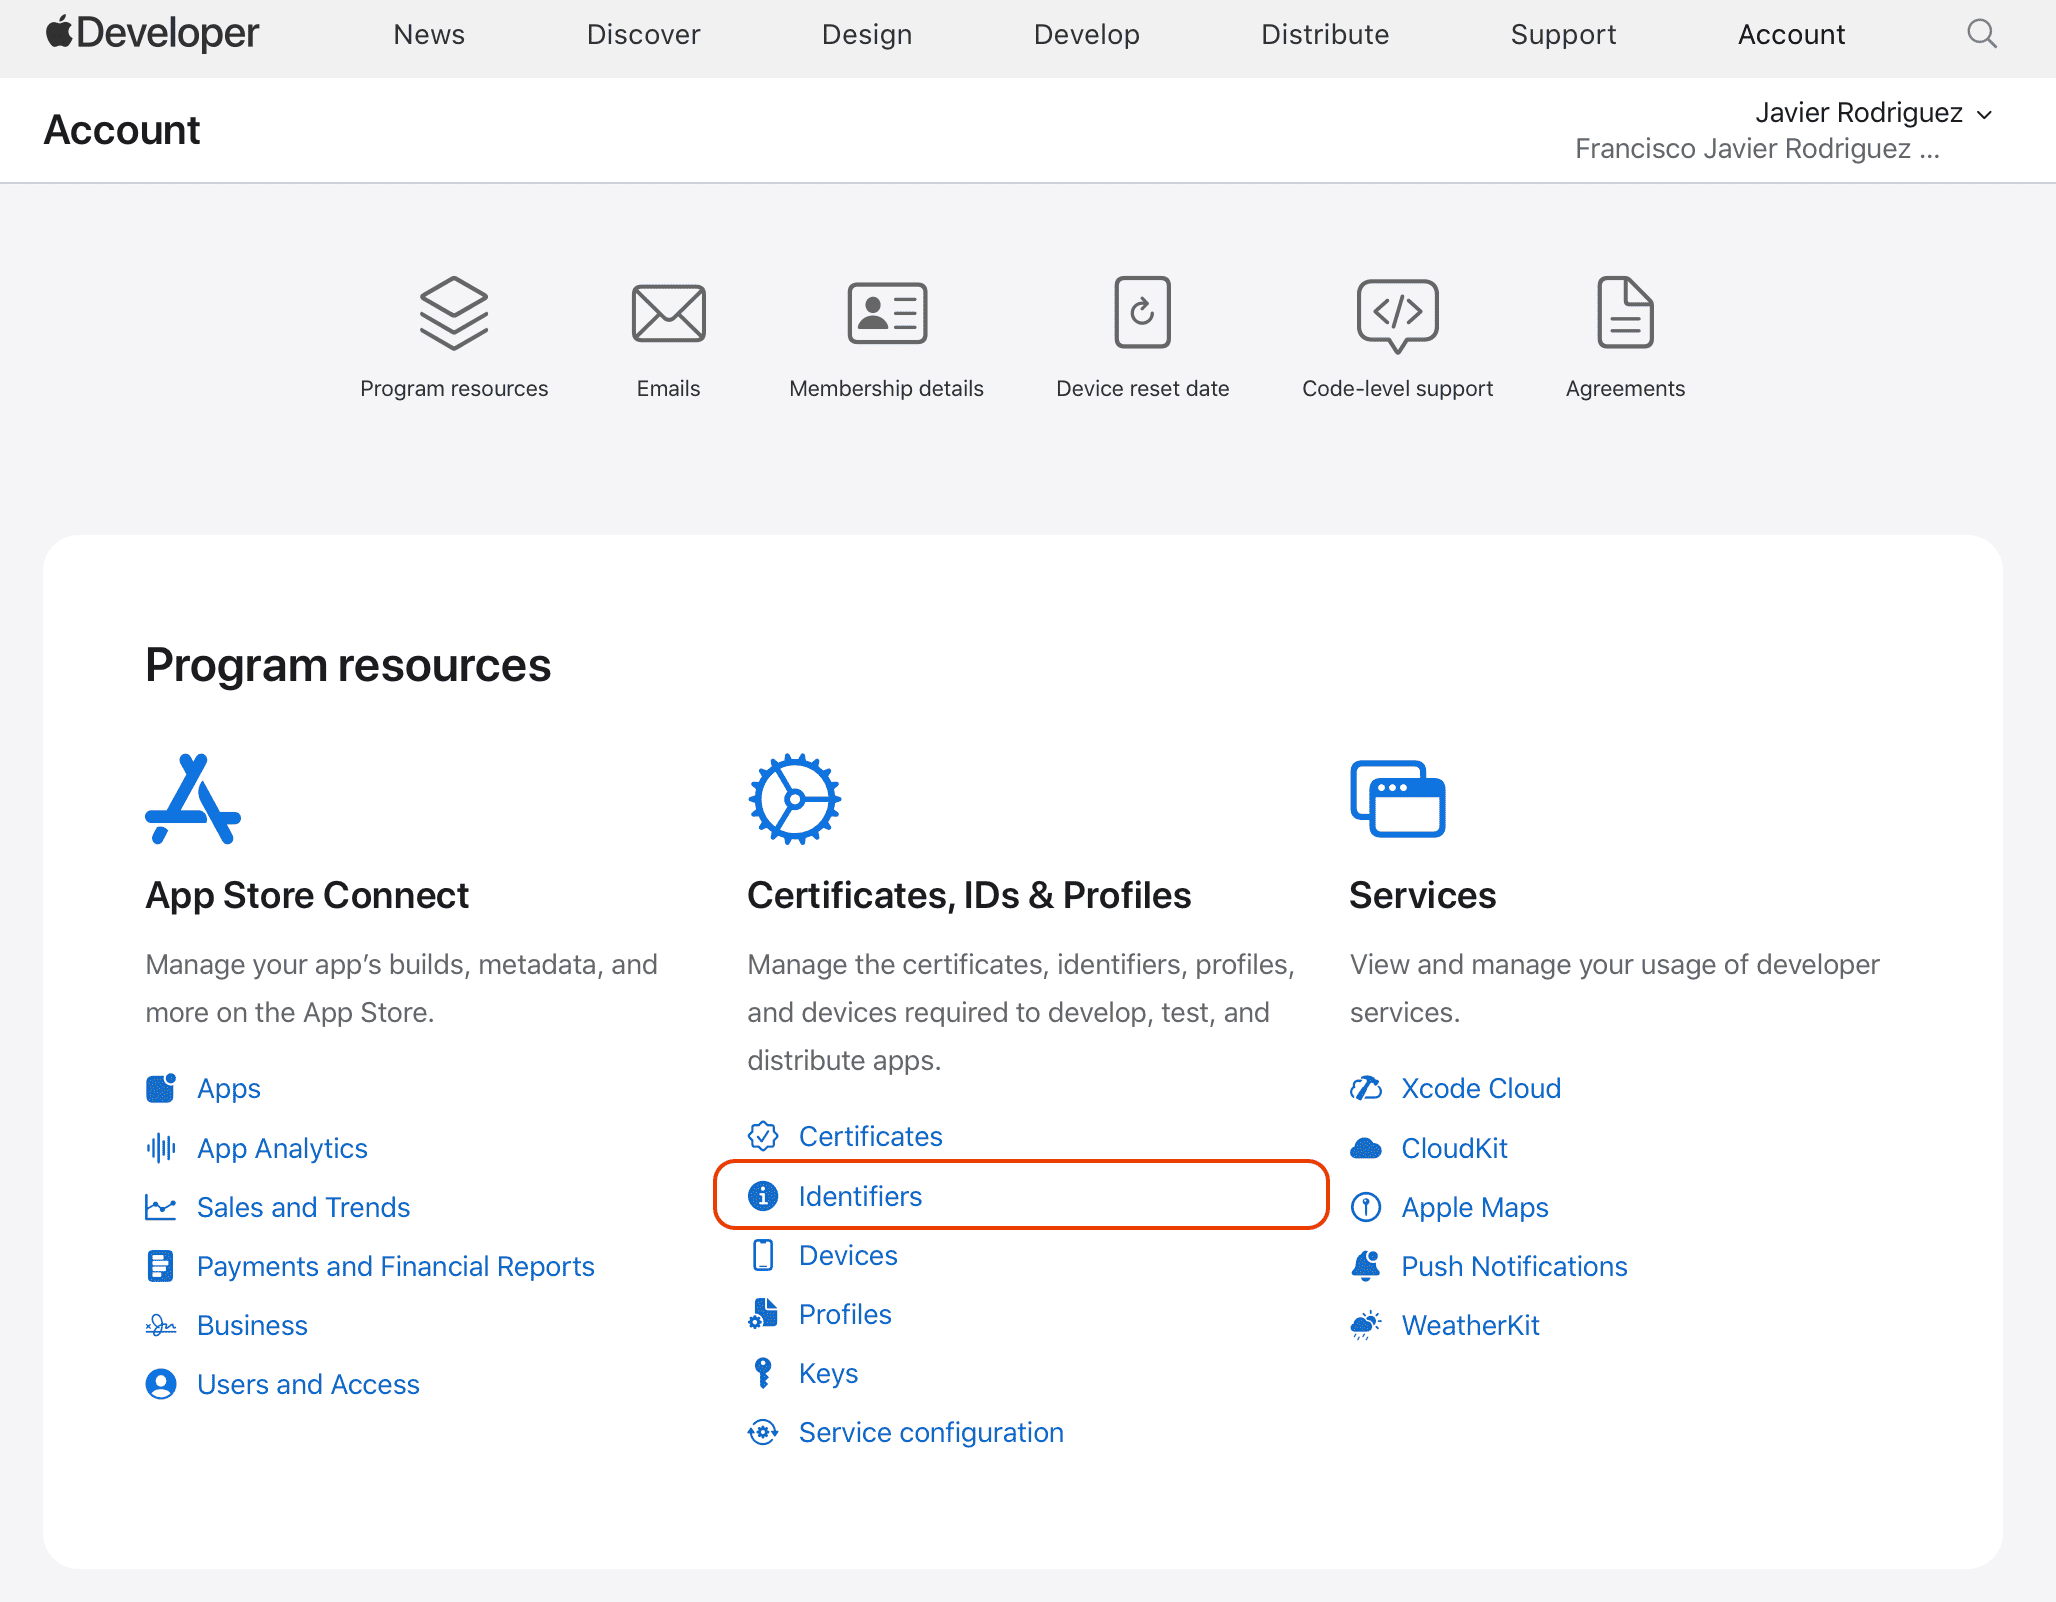The width and height of the screenshot is (2056, 1602).
Task: Click the search magnifier icon
Action: 1981,34
